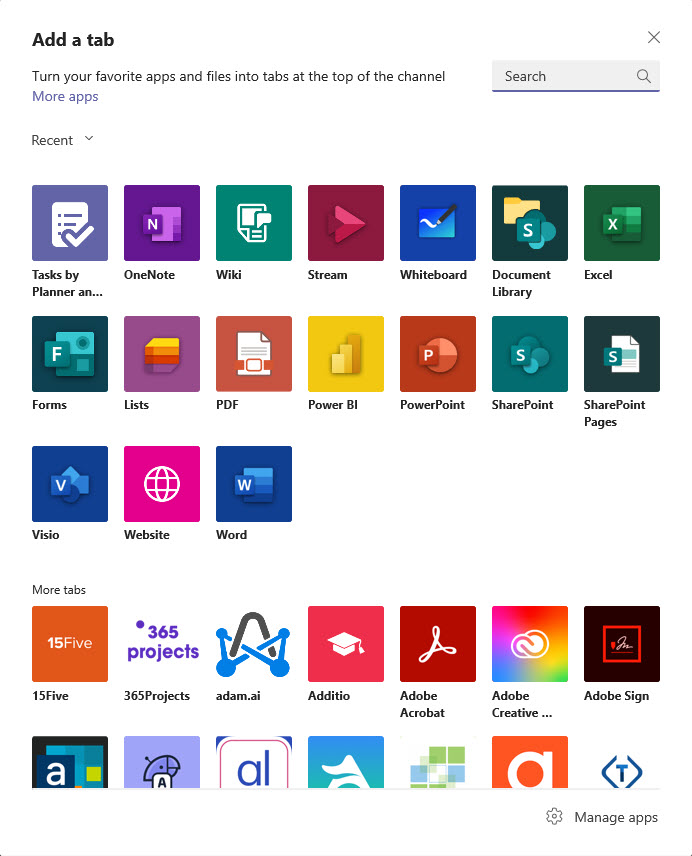This screenshot has width=692, height=856.
Task: Select the Adobe Sign app
Action: pos(622,644)
